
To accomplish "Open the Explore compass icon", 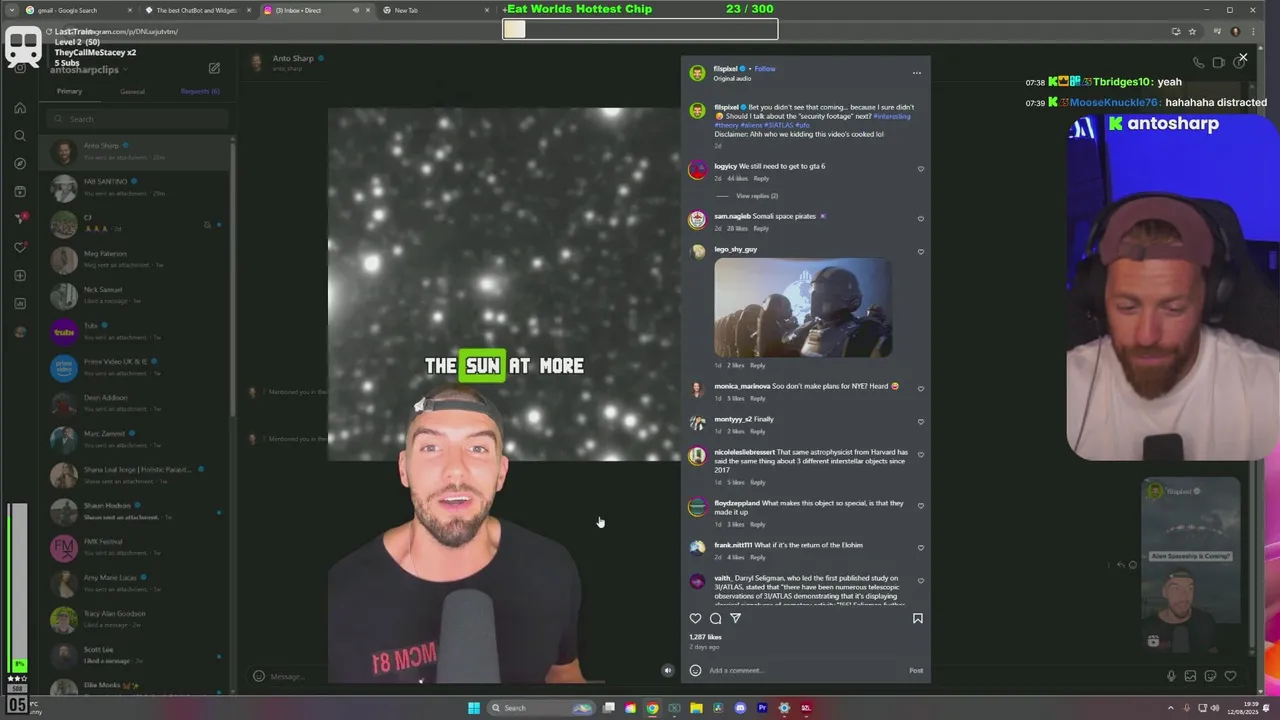I will click(x=20, y=163).
